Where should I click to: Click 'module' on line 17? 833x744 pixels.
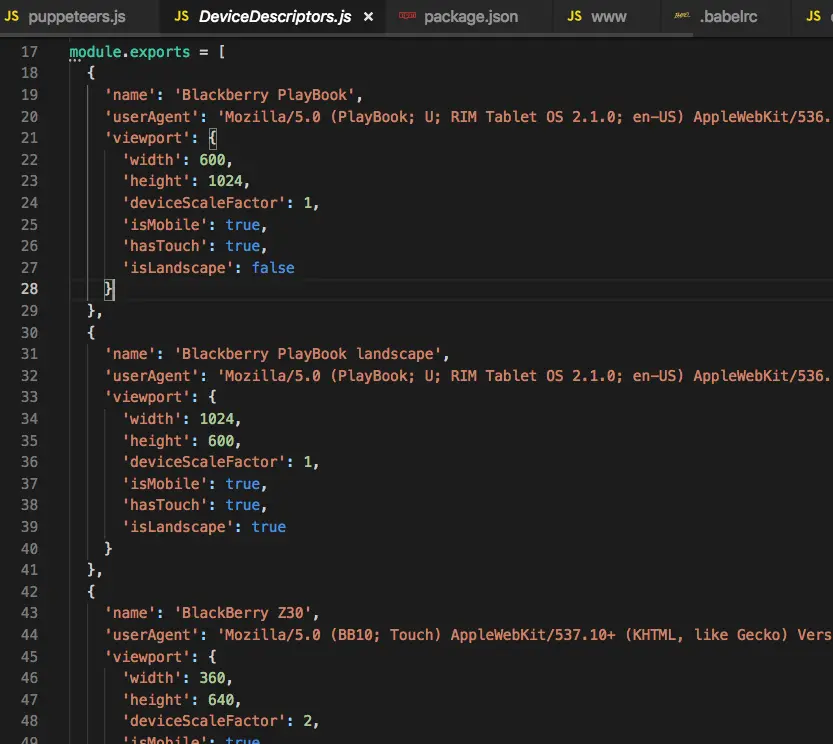(95, 52)
